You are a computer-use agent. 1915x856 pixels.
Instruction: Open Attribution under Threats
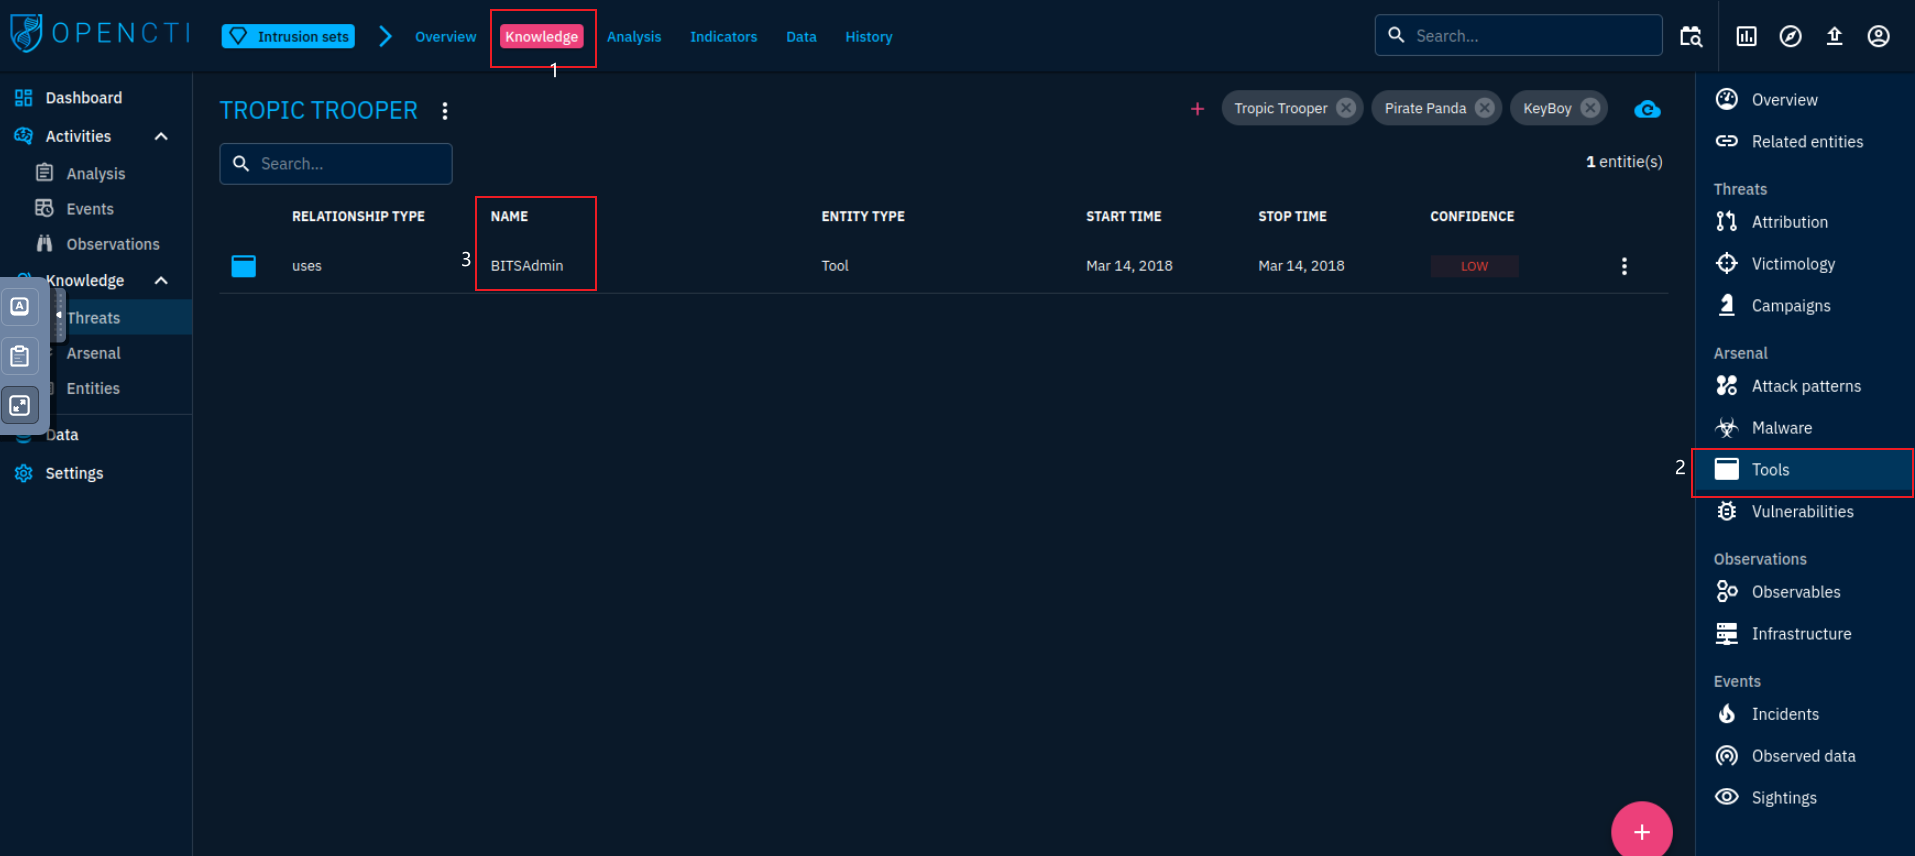(1804, 222)
